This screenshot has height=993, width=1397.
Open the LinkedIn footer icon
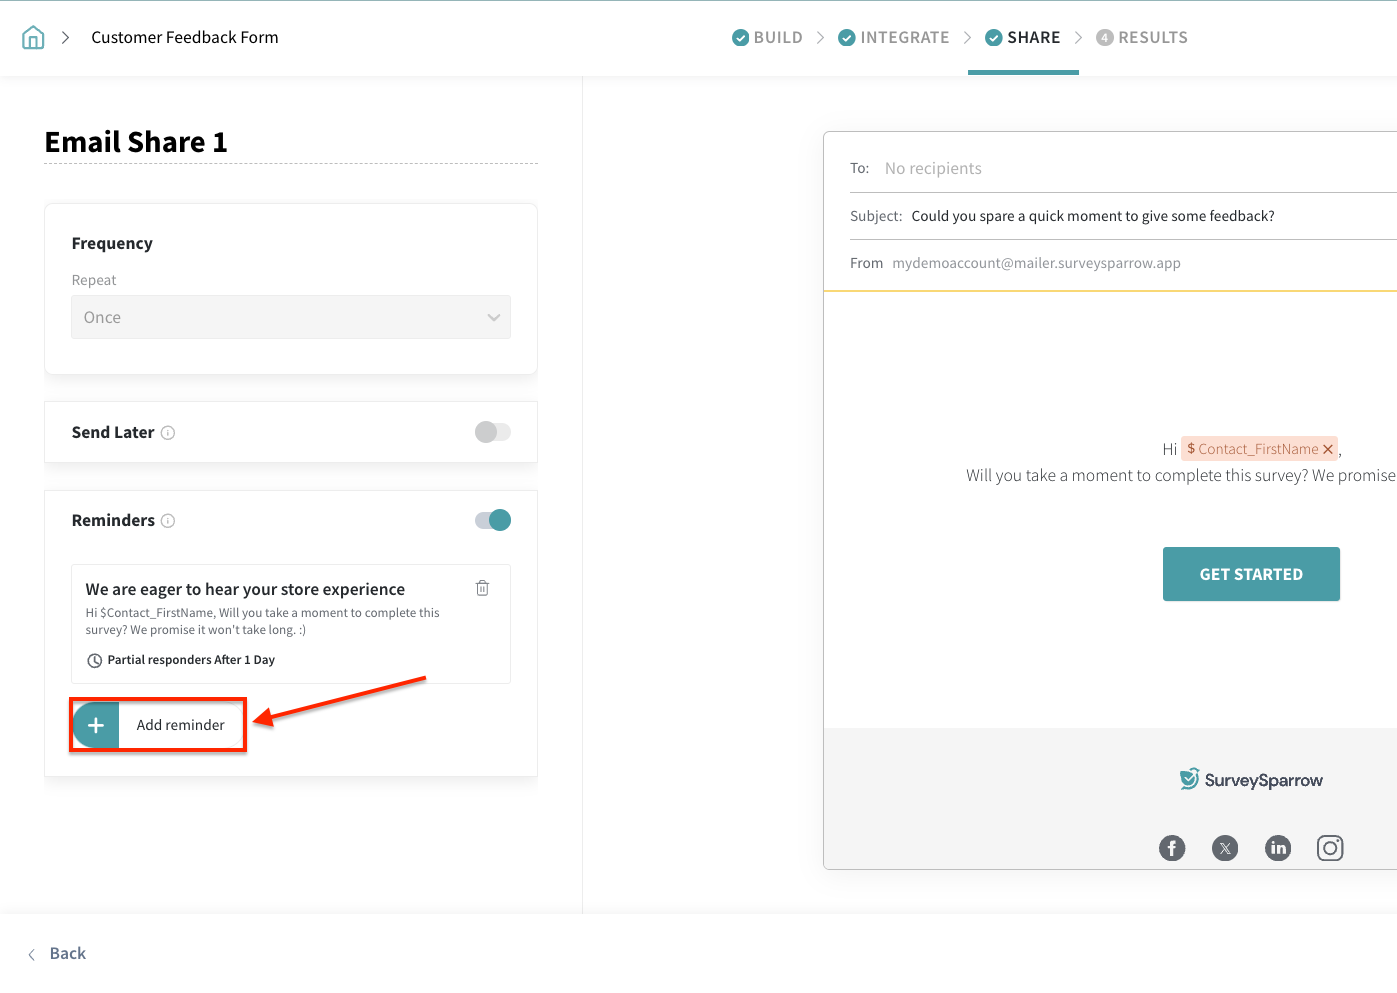1278,848
